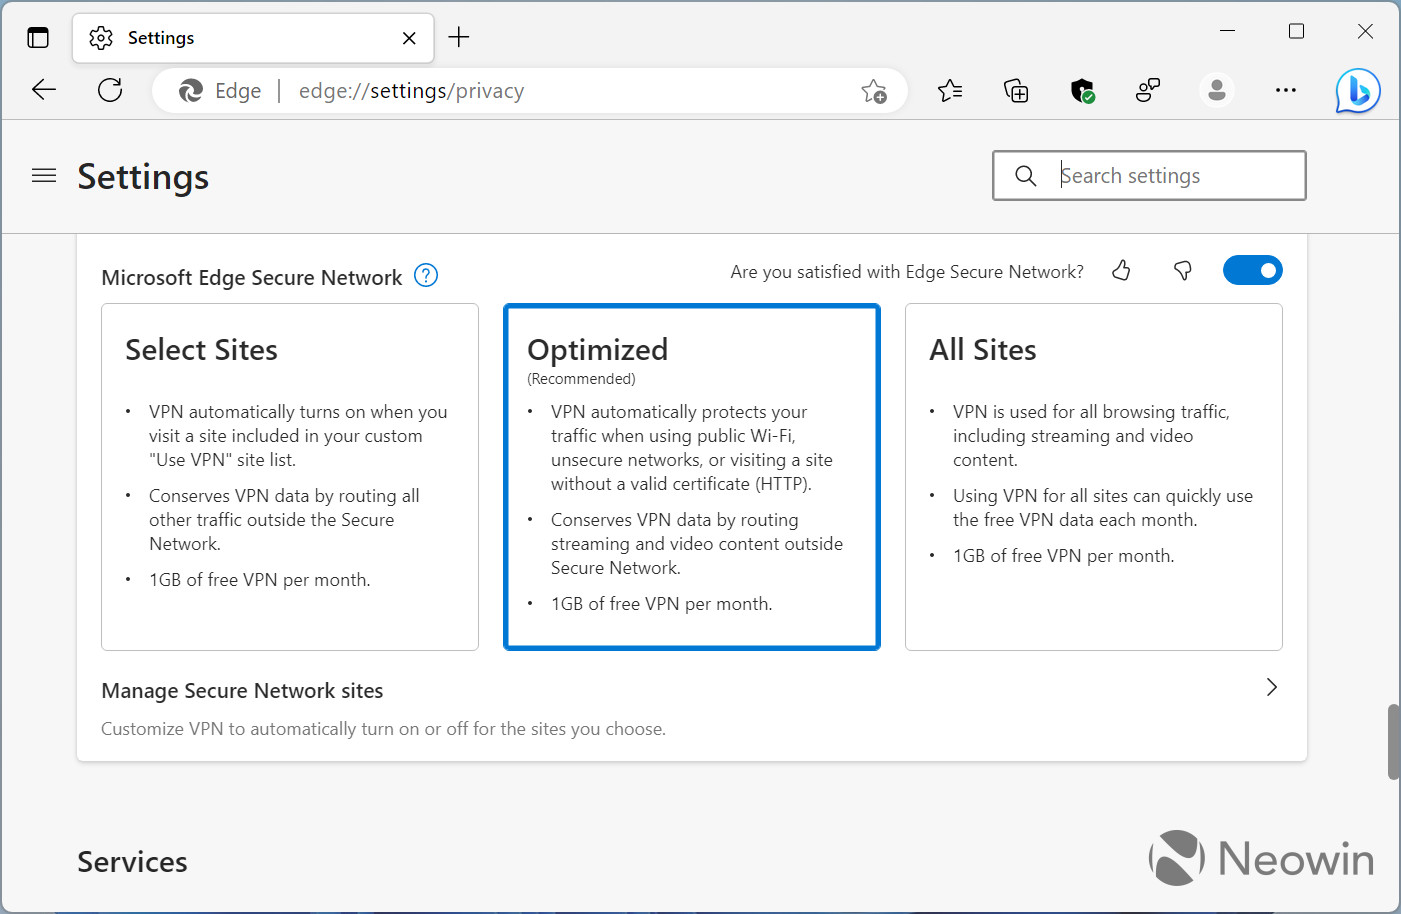The width and height of the screenshot is (1401, 914).
Task: Select the Select Sites VPN mode
Action: point(290,477)
